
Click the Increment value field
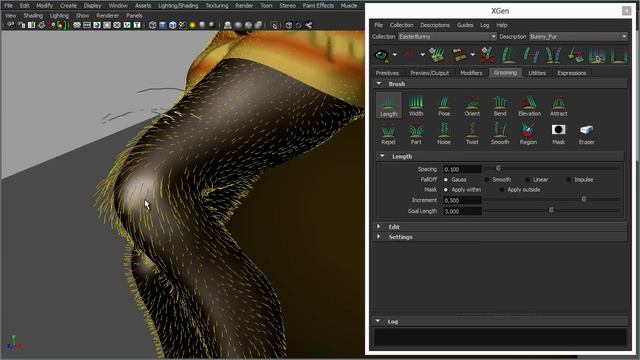coord(462,200)
